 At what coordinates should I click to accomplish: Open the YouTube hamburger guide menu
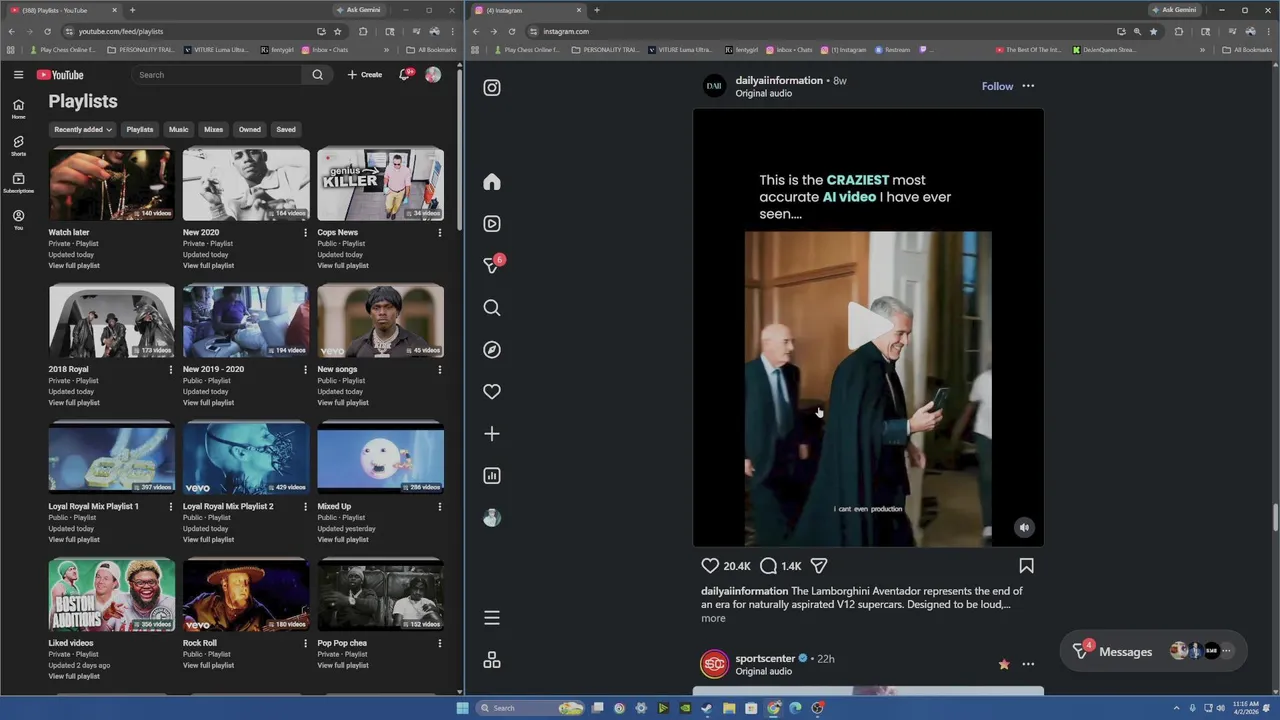point(18,75)
